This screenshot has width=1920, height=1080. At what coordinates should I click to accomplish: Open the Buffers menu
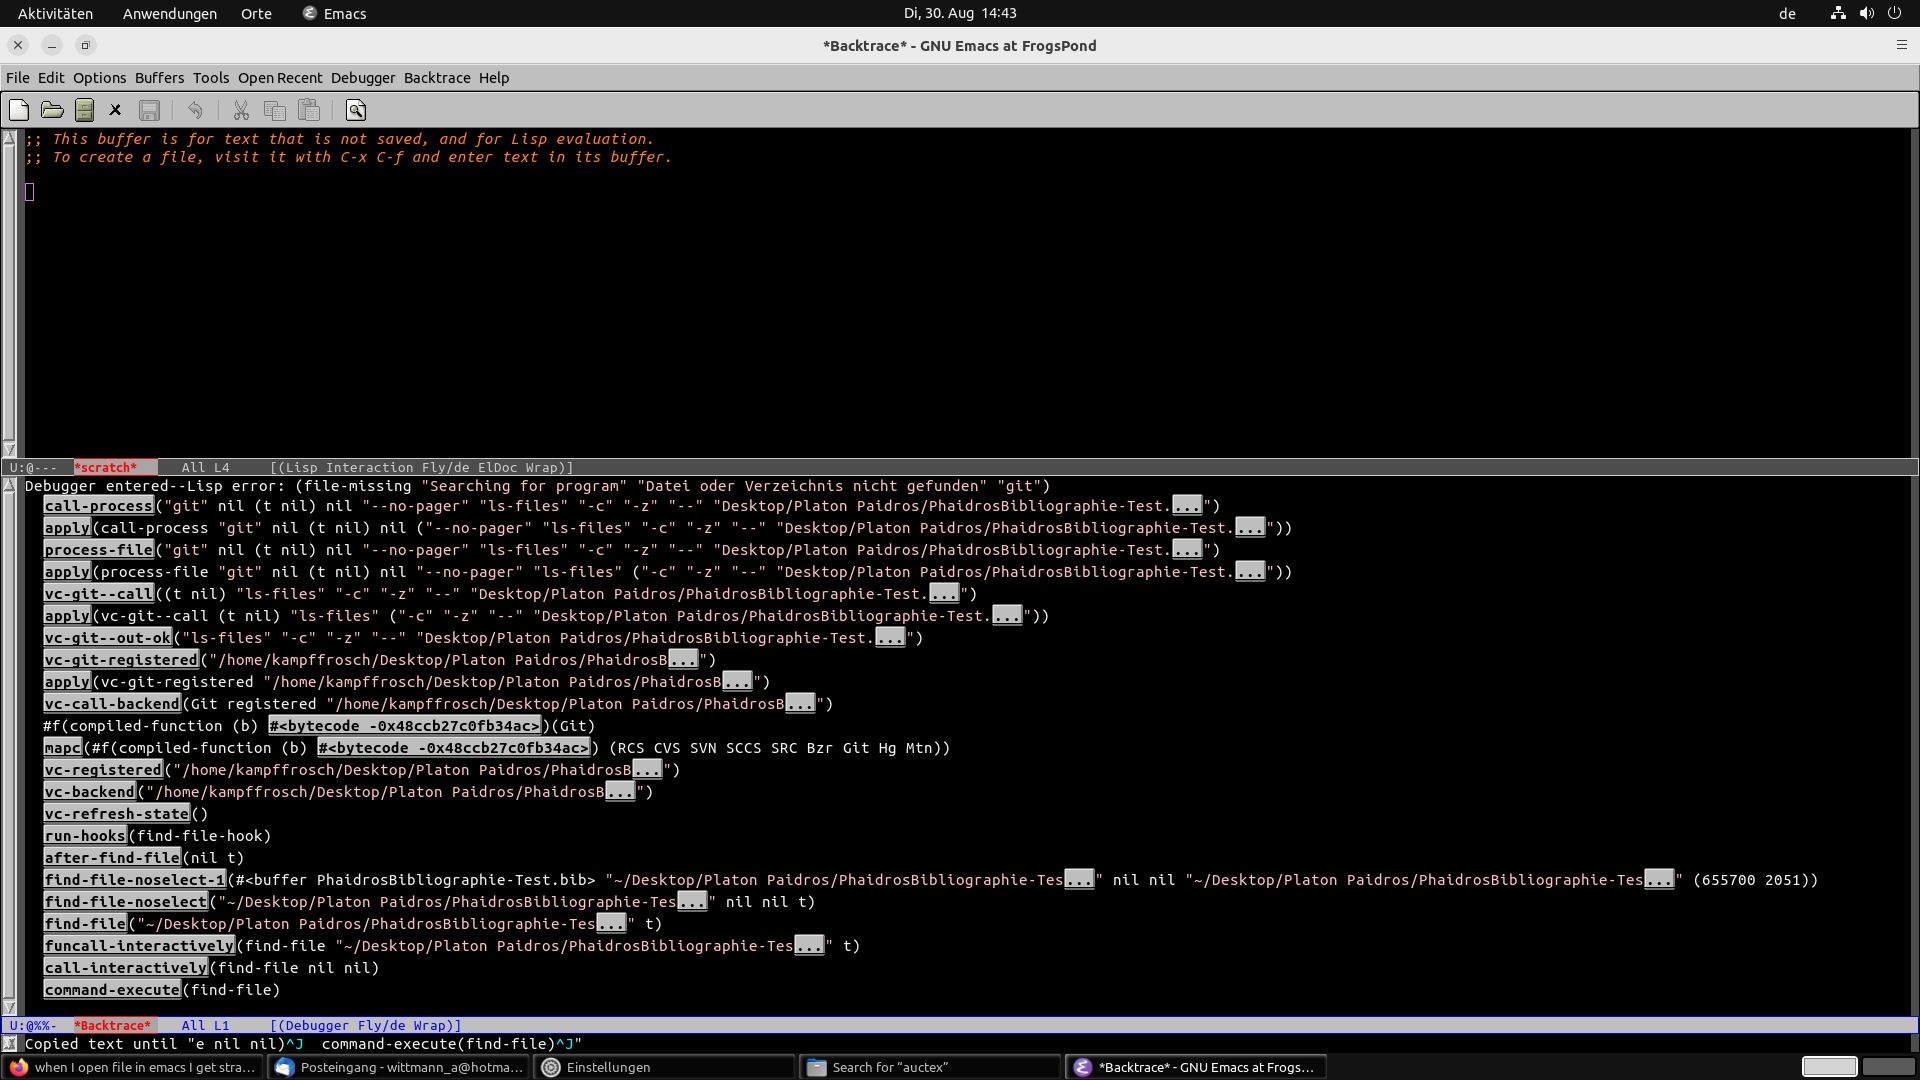(159, 78)
